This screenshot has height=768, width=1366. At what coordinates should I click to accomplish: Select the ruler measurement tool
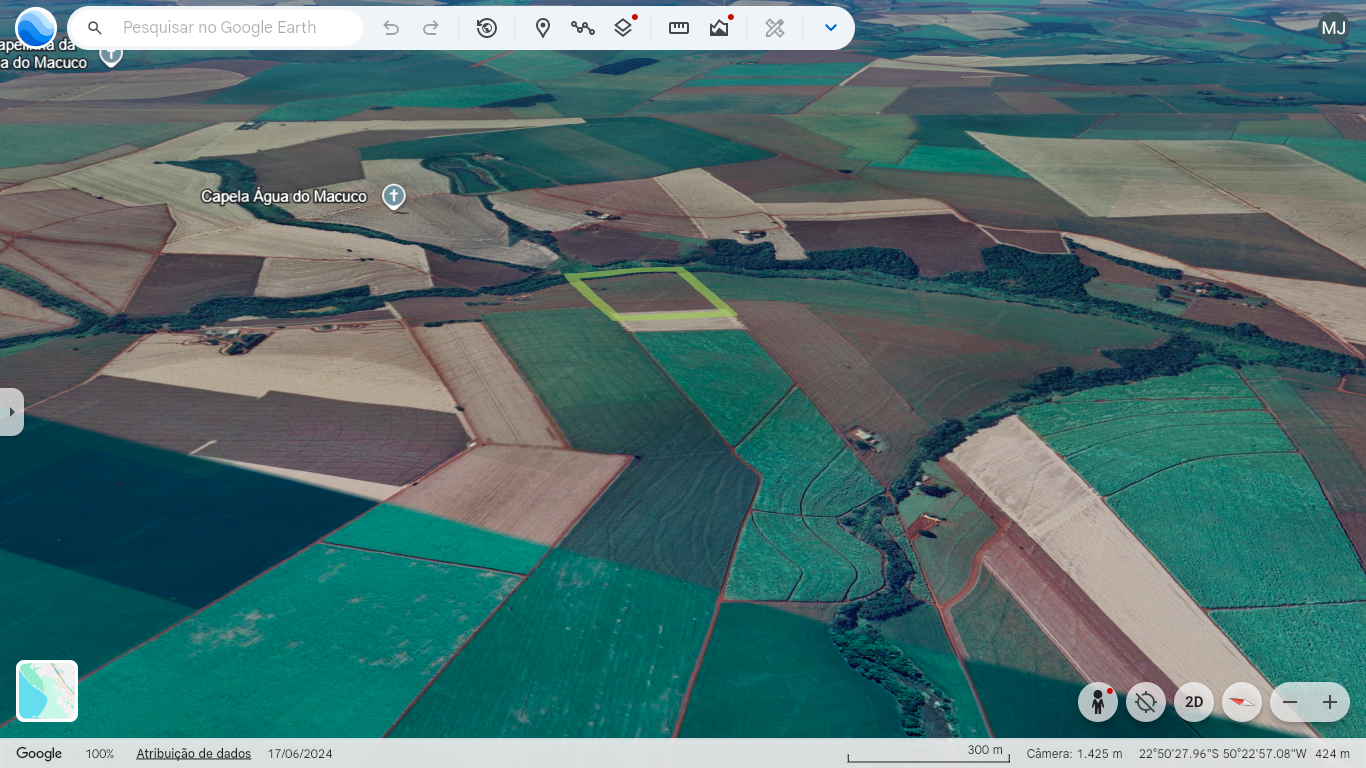679,28
